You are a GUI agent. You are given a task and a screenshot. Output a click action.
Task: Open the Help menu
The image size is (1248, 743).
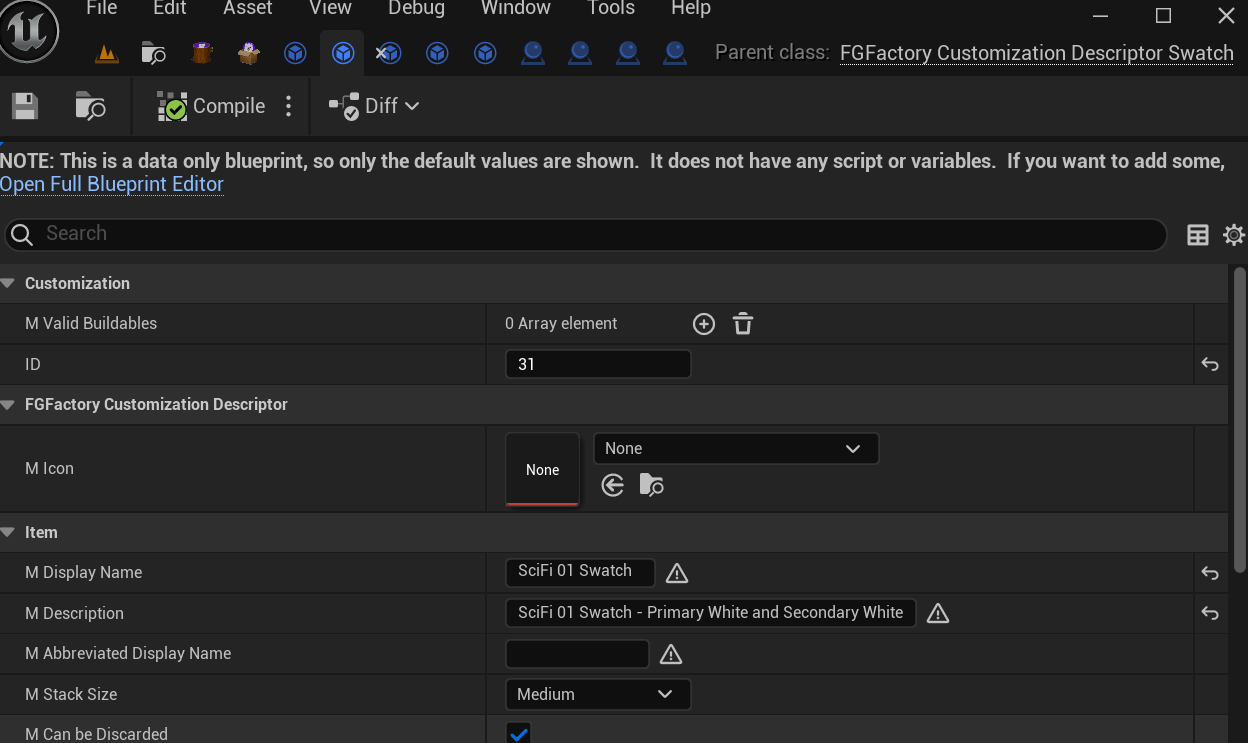click(x=691, y=9)
